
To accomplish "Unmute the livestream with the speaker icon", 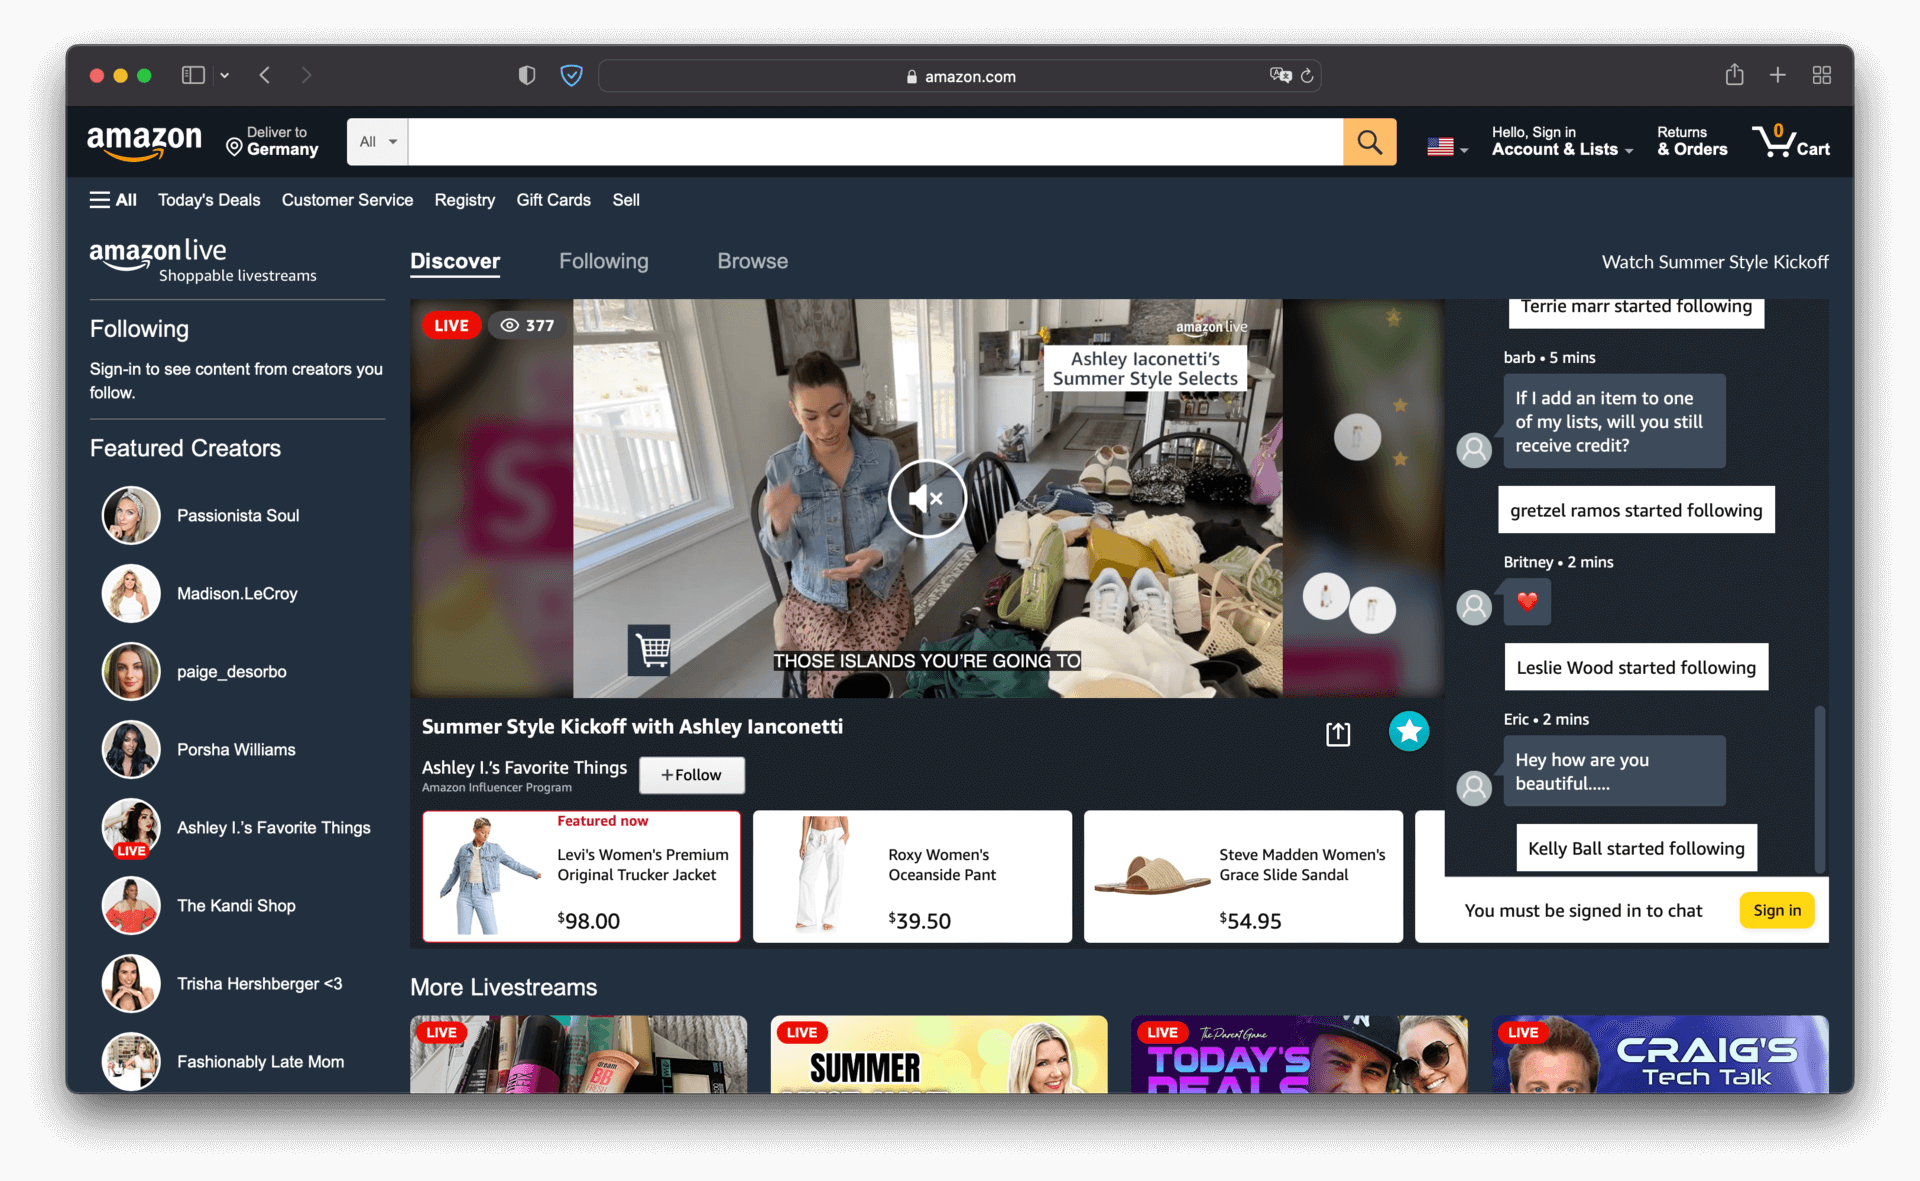I will [x=927, y=498].
